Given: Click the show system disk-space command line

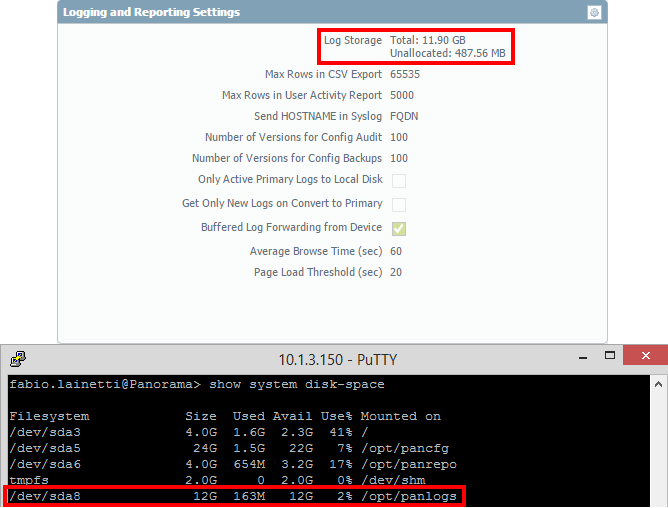Looking at the screenshot, I should (196, 385).
